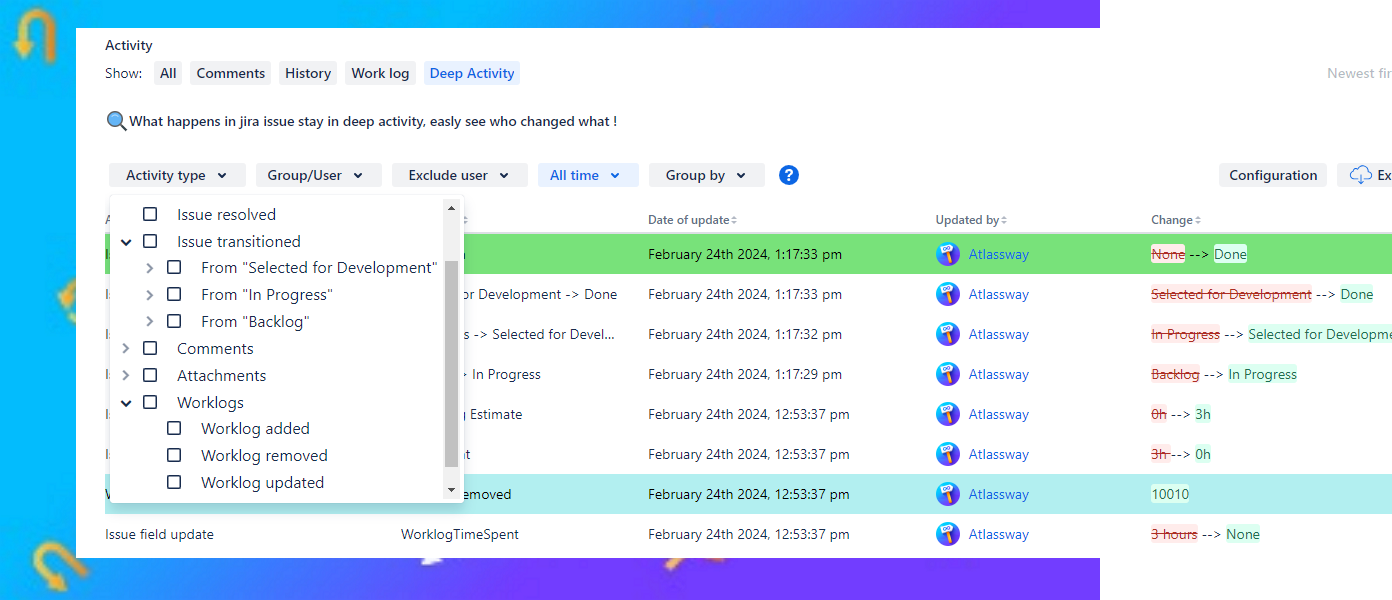Check From "In Progress" checkbox
This screenshot has width=1392, height=600.
174,294
